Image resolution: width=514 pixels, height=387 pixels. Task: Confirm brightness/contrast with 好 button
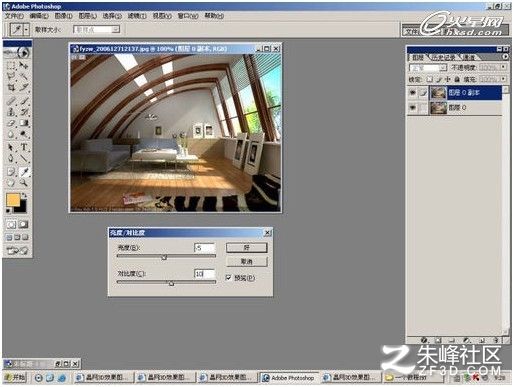(x=247, y=248)
